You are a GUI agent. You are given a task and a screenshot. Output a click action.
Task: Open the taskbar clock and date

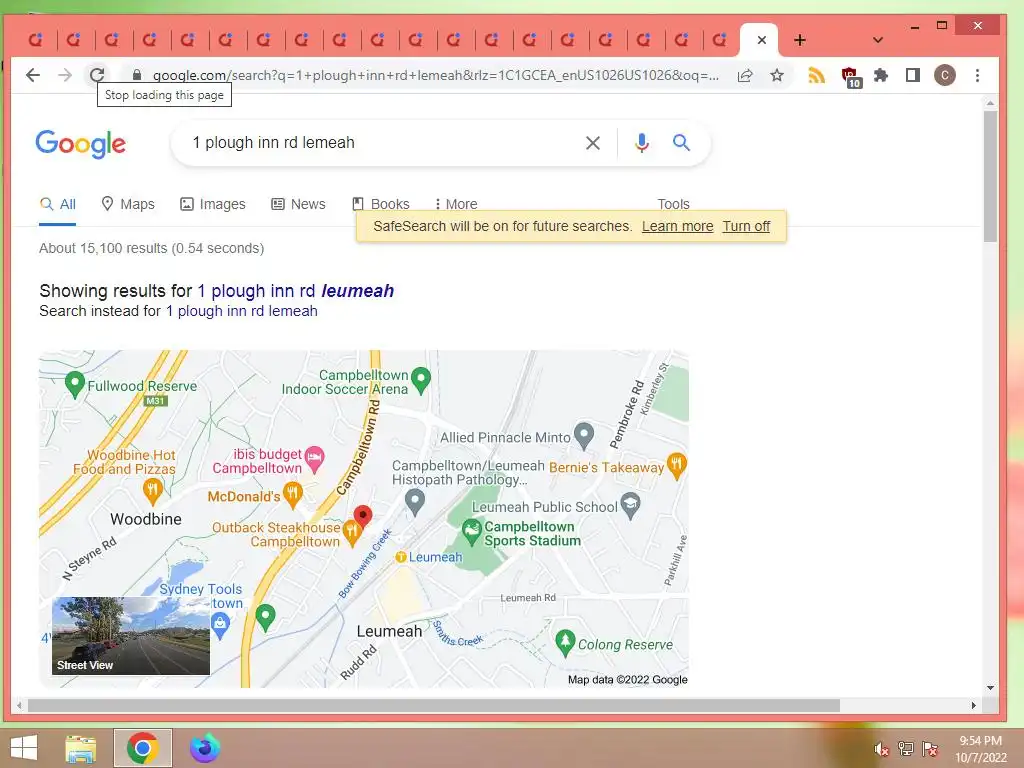(x=981, y=749)
